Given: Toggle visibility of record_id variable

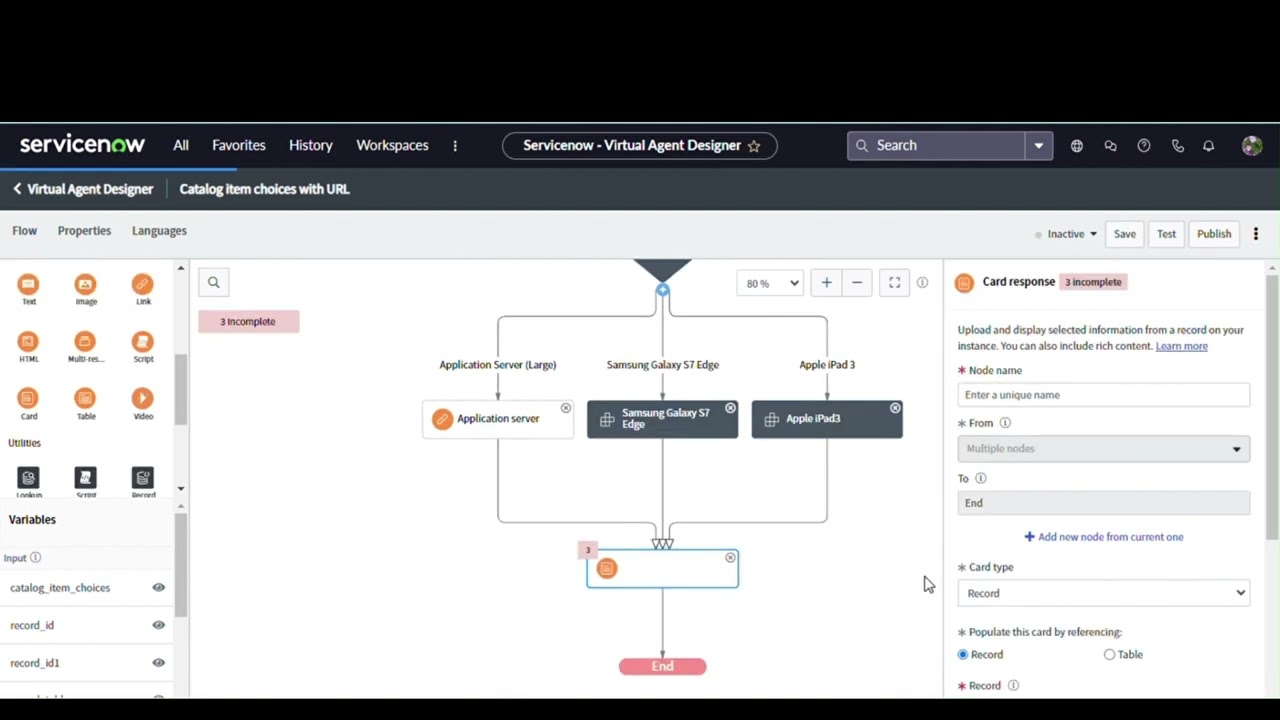Looking at the screenshot, I should pyautogui.click(x=158, y=625).
